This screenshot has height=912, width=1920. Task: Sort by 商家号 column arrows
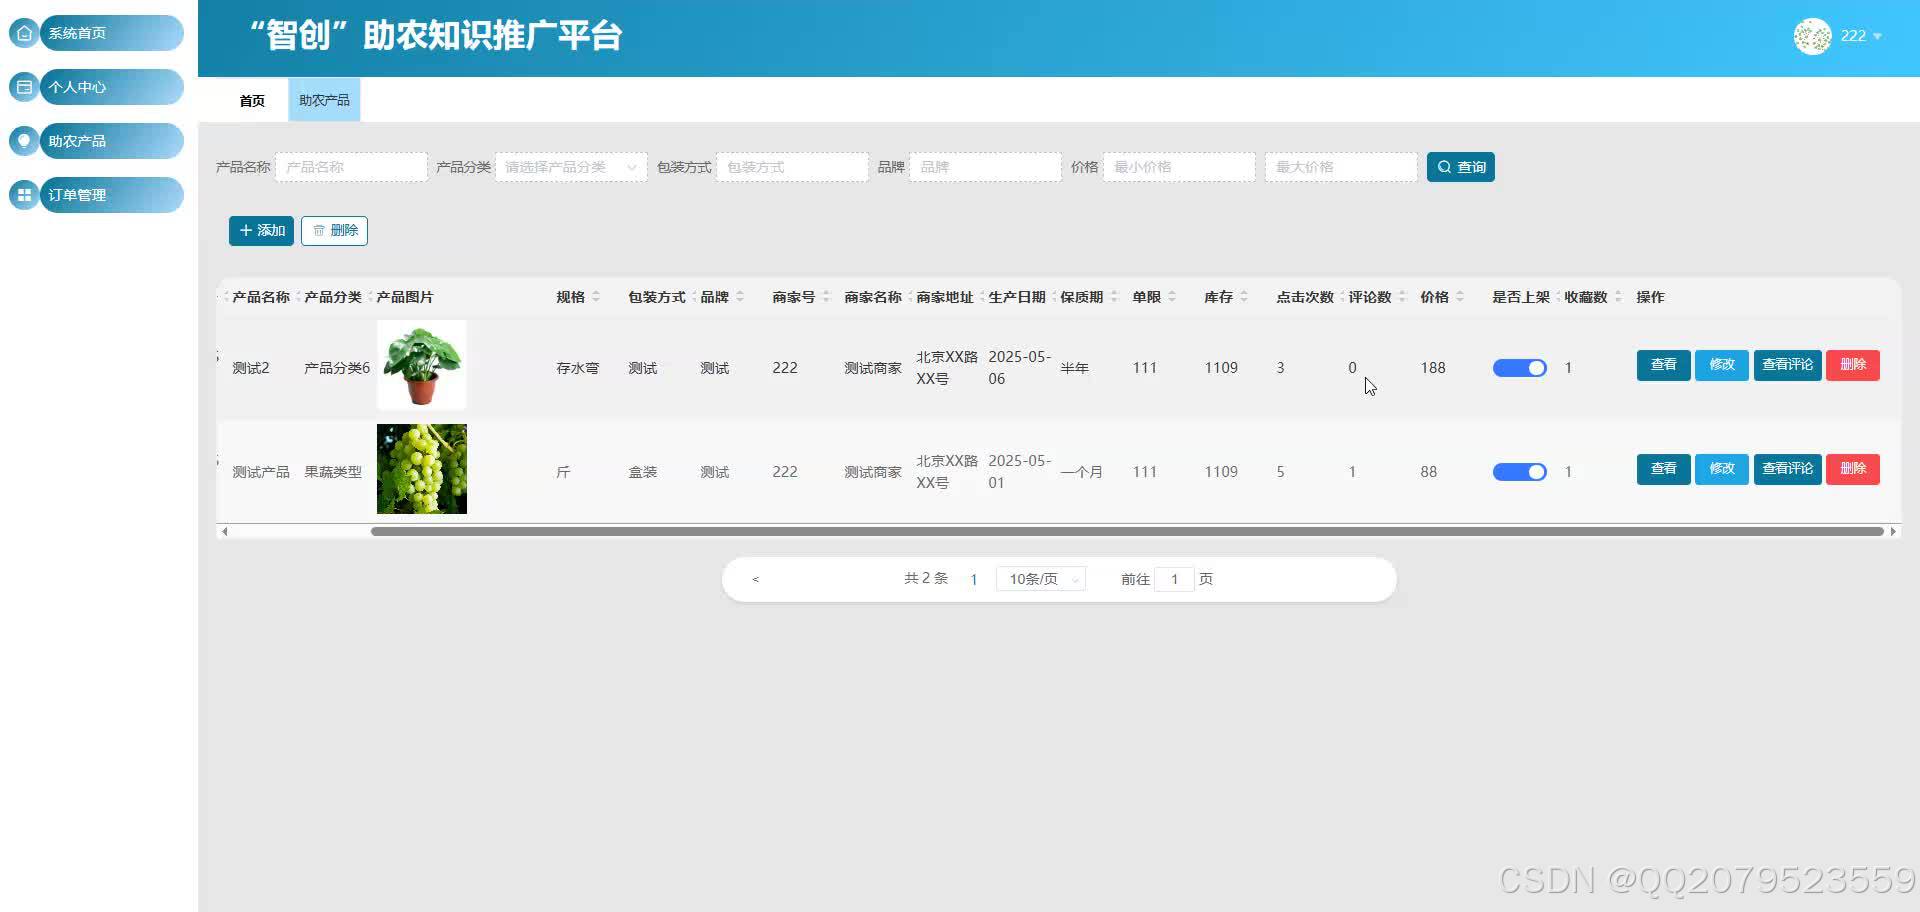click(826, 297)
